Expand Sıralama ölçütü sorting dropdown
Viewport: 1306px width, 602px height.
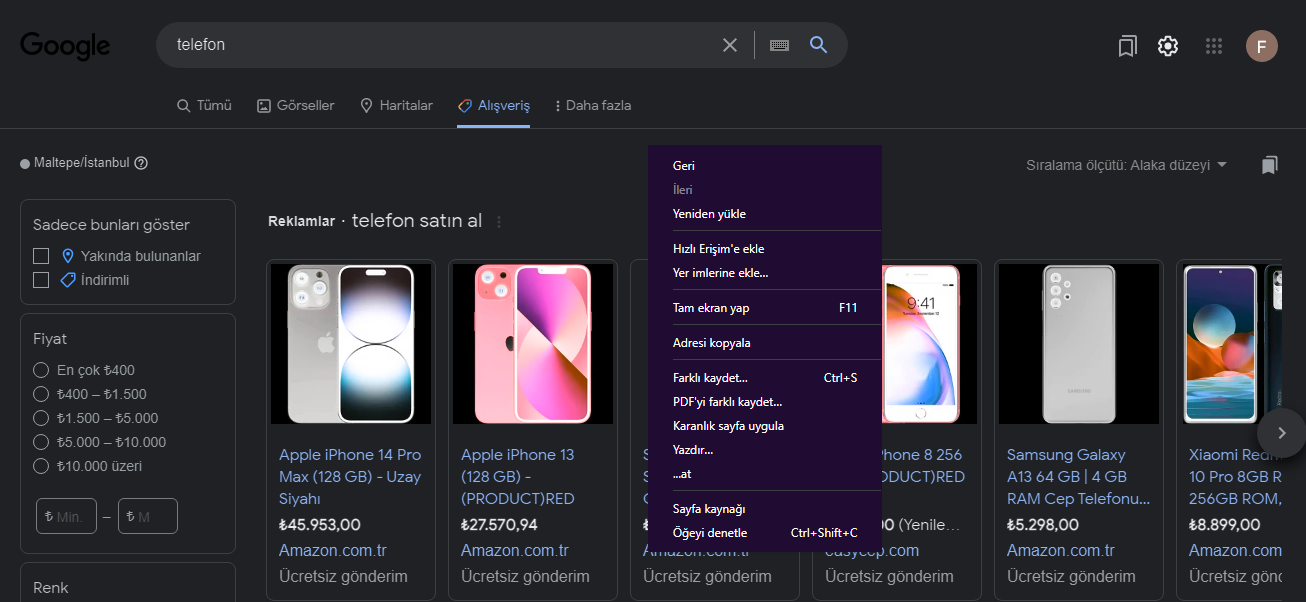(1126, 165)
